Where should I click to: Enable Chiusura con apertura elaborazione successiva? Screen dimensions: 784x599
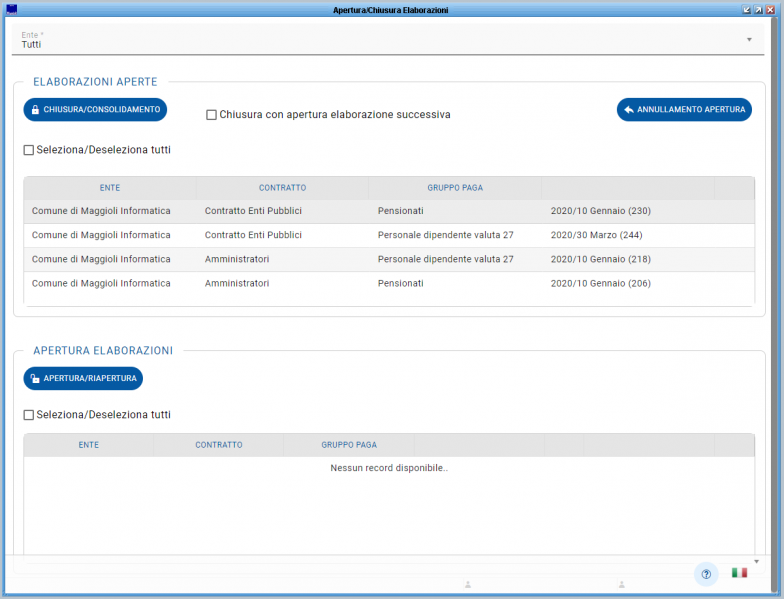211,115
